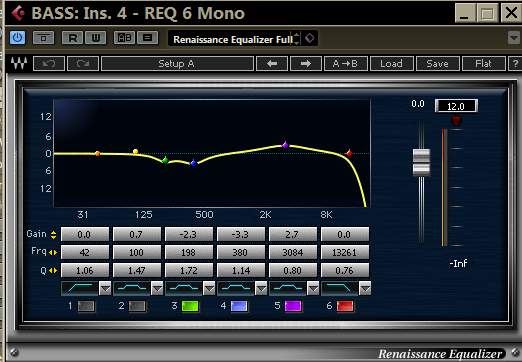Open band 5 filter type dropdown arrow
The image size is (522, 362).
tap(313, 288)
